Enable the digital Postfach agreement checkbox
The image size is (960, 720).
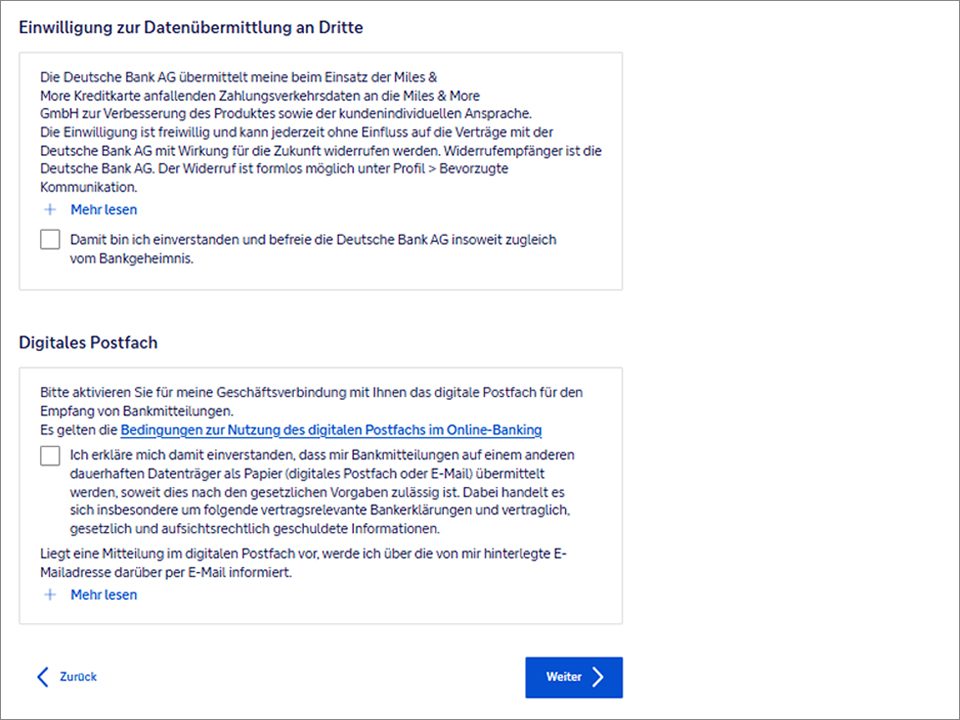51,456
